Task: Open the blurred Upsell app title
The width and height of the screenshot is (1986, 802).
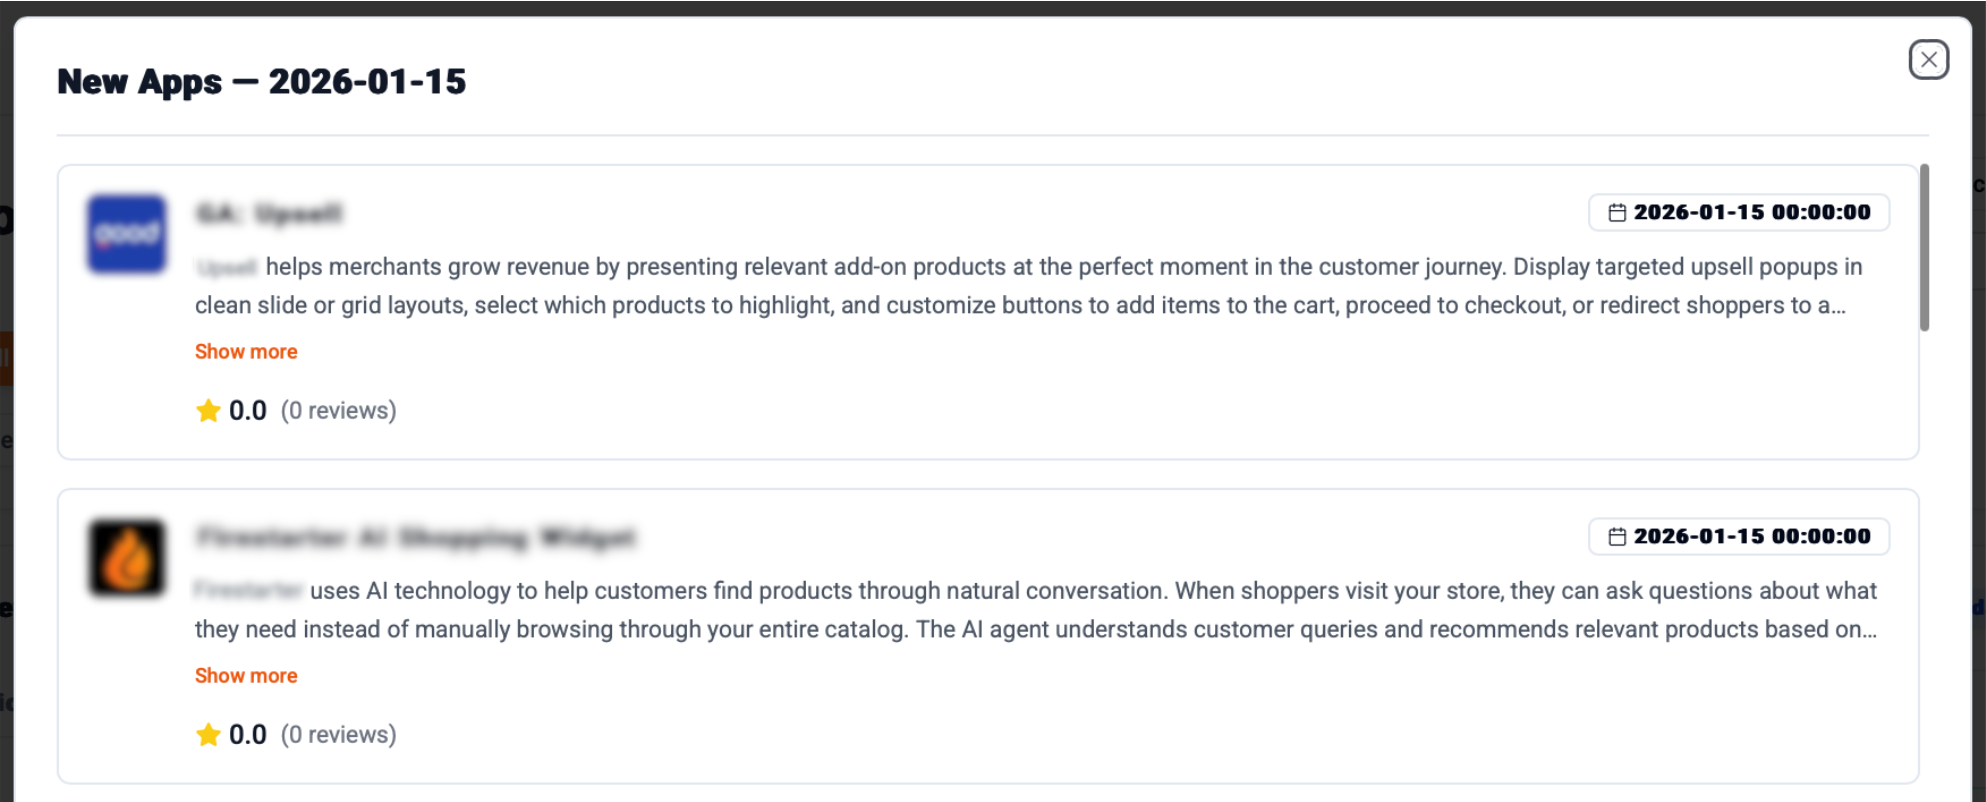Action: point(269,214)
